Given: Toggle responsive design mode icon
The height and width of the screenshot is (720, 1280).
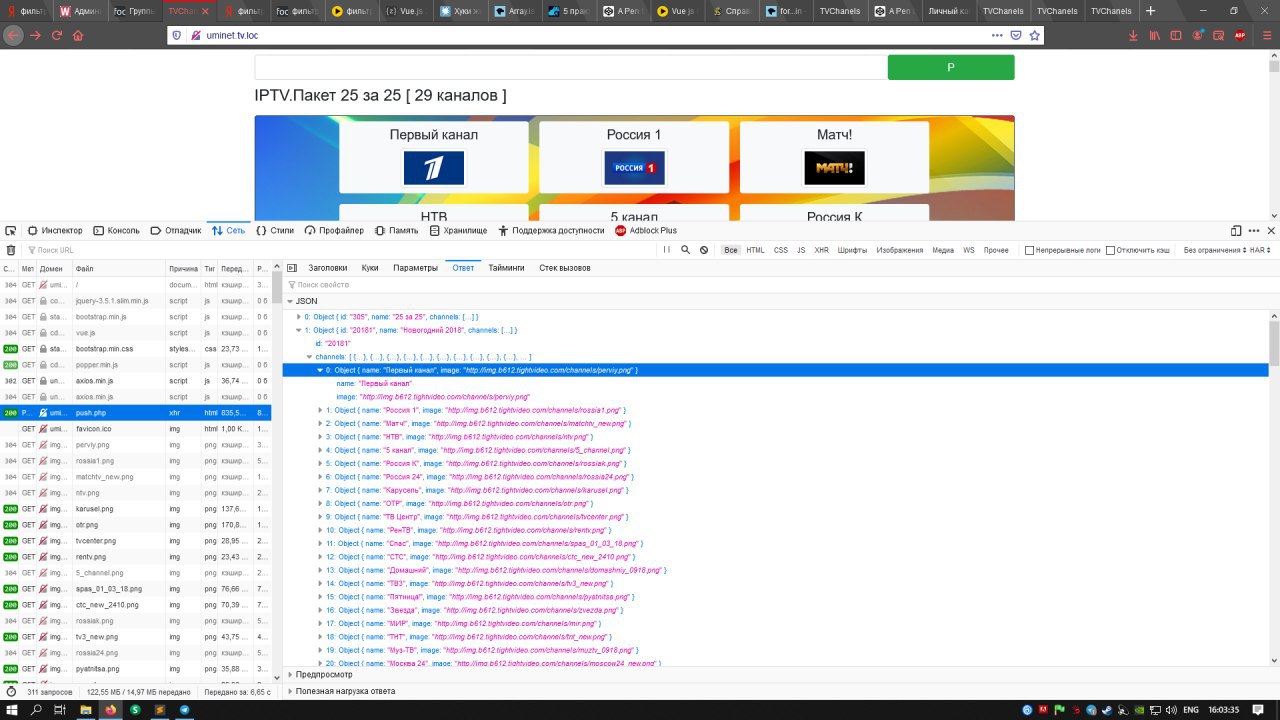Looking at the screenshot, I should [x=1236, y=230].
